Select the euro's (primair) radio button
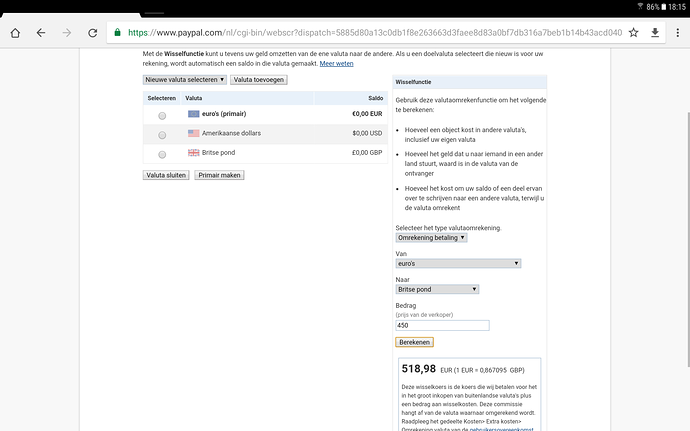 click(162, 115)
